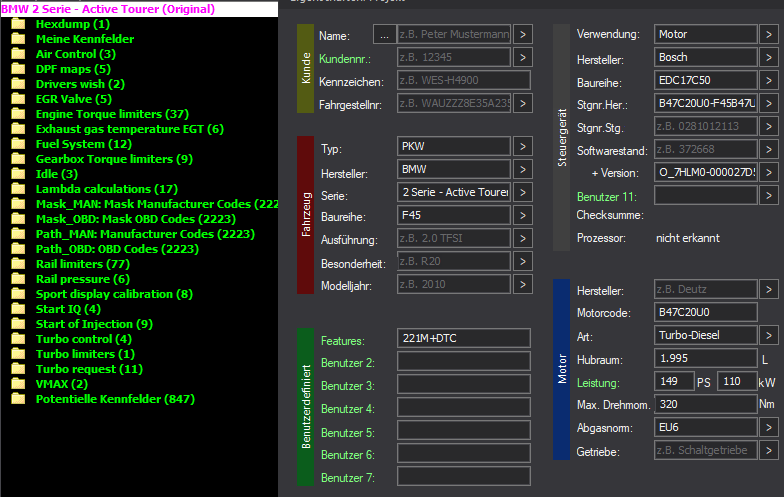Viewport: 784px width, 497px height.
Task: Open Path_MAN: Manufacturer Codes (2223) folder
Action: click(x=145, y=234)
